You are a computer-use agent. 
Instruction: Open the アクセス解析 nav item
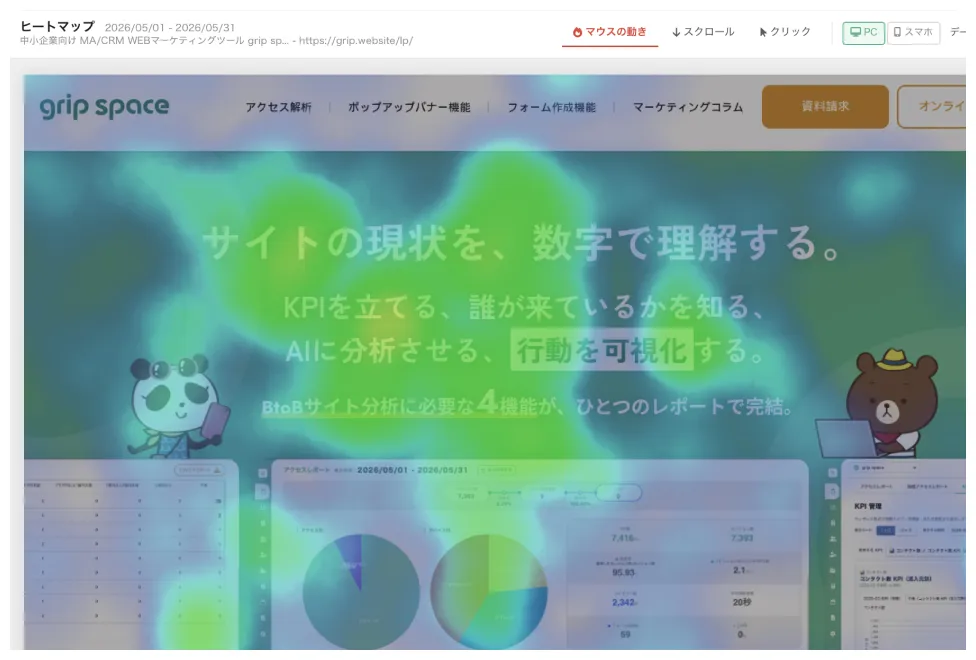pyautogui.click(x=278, y=107)
